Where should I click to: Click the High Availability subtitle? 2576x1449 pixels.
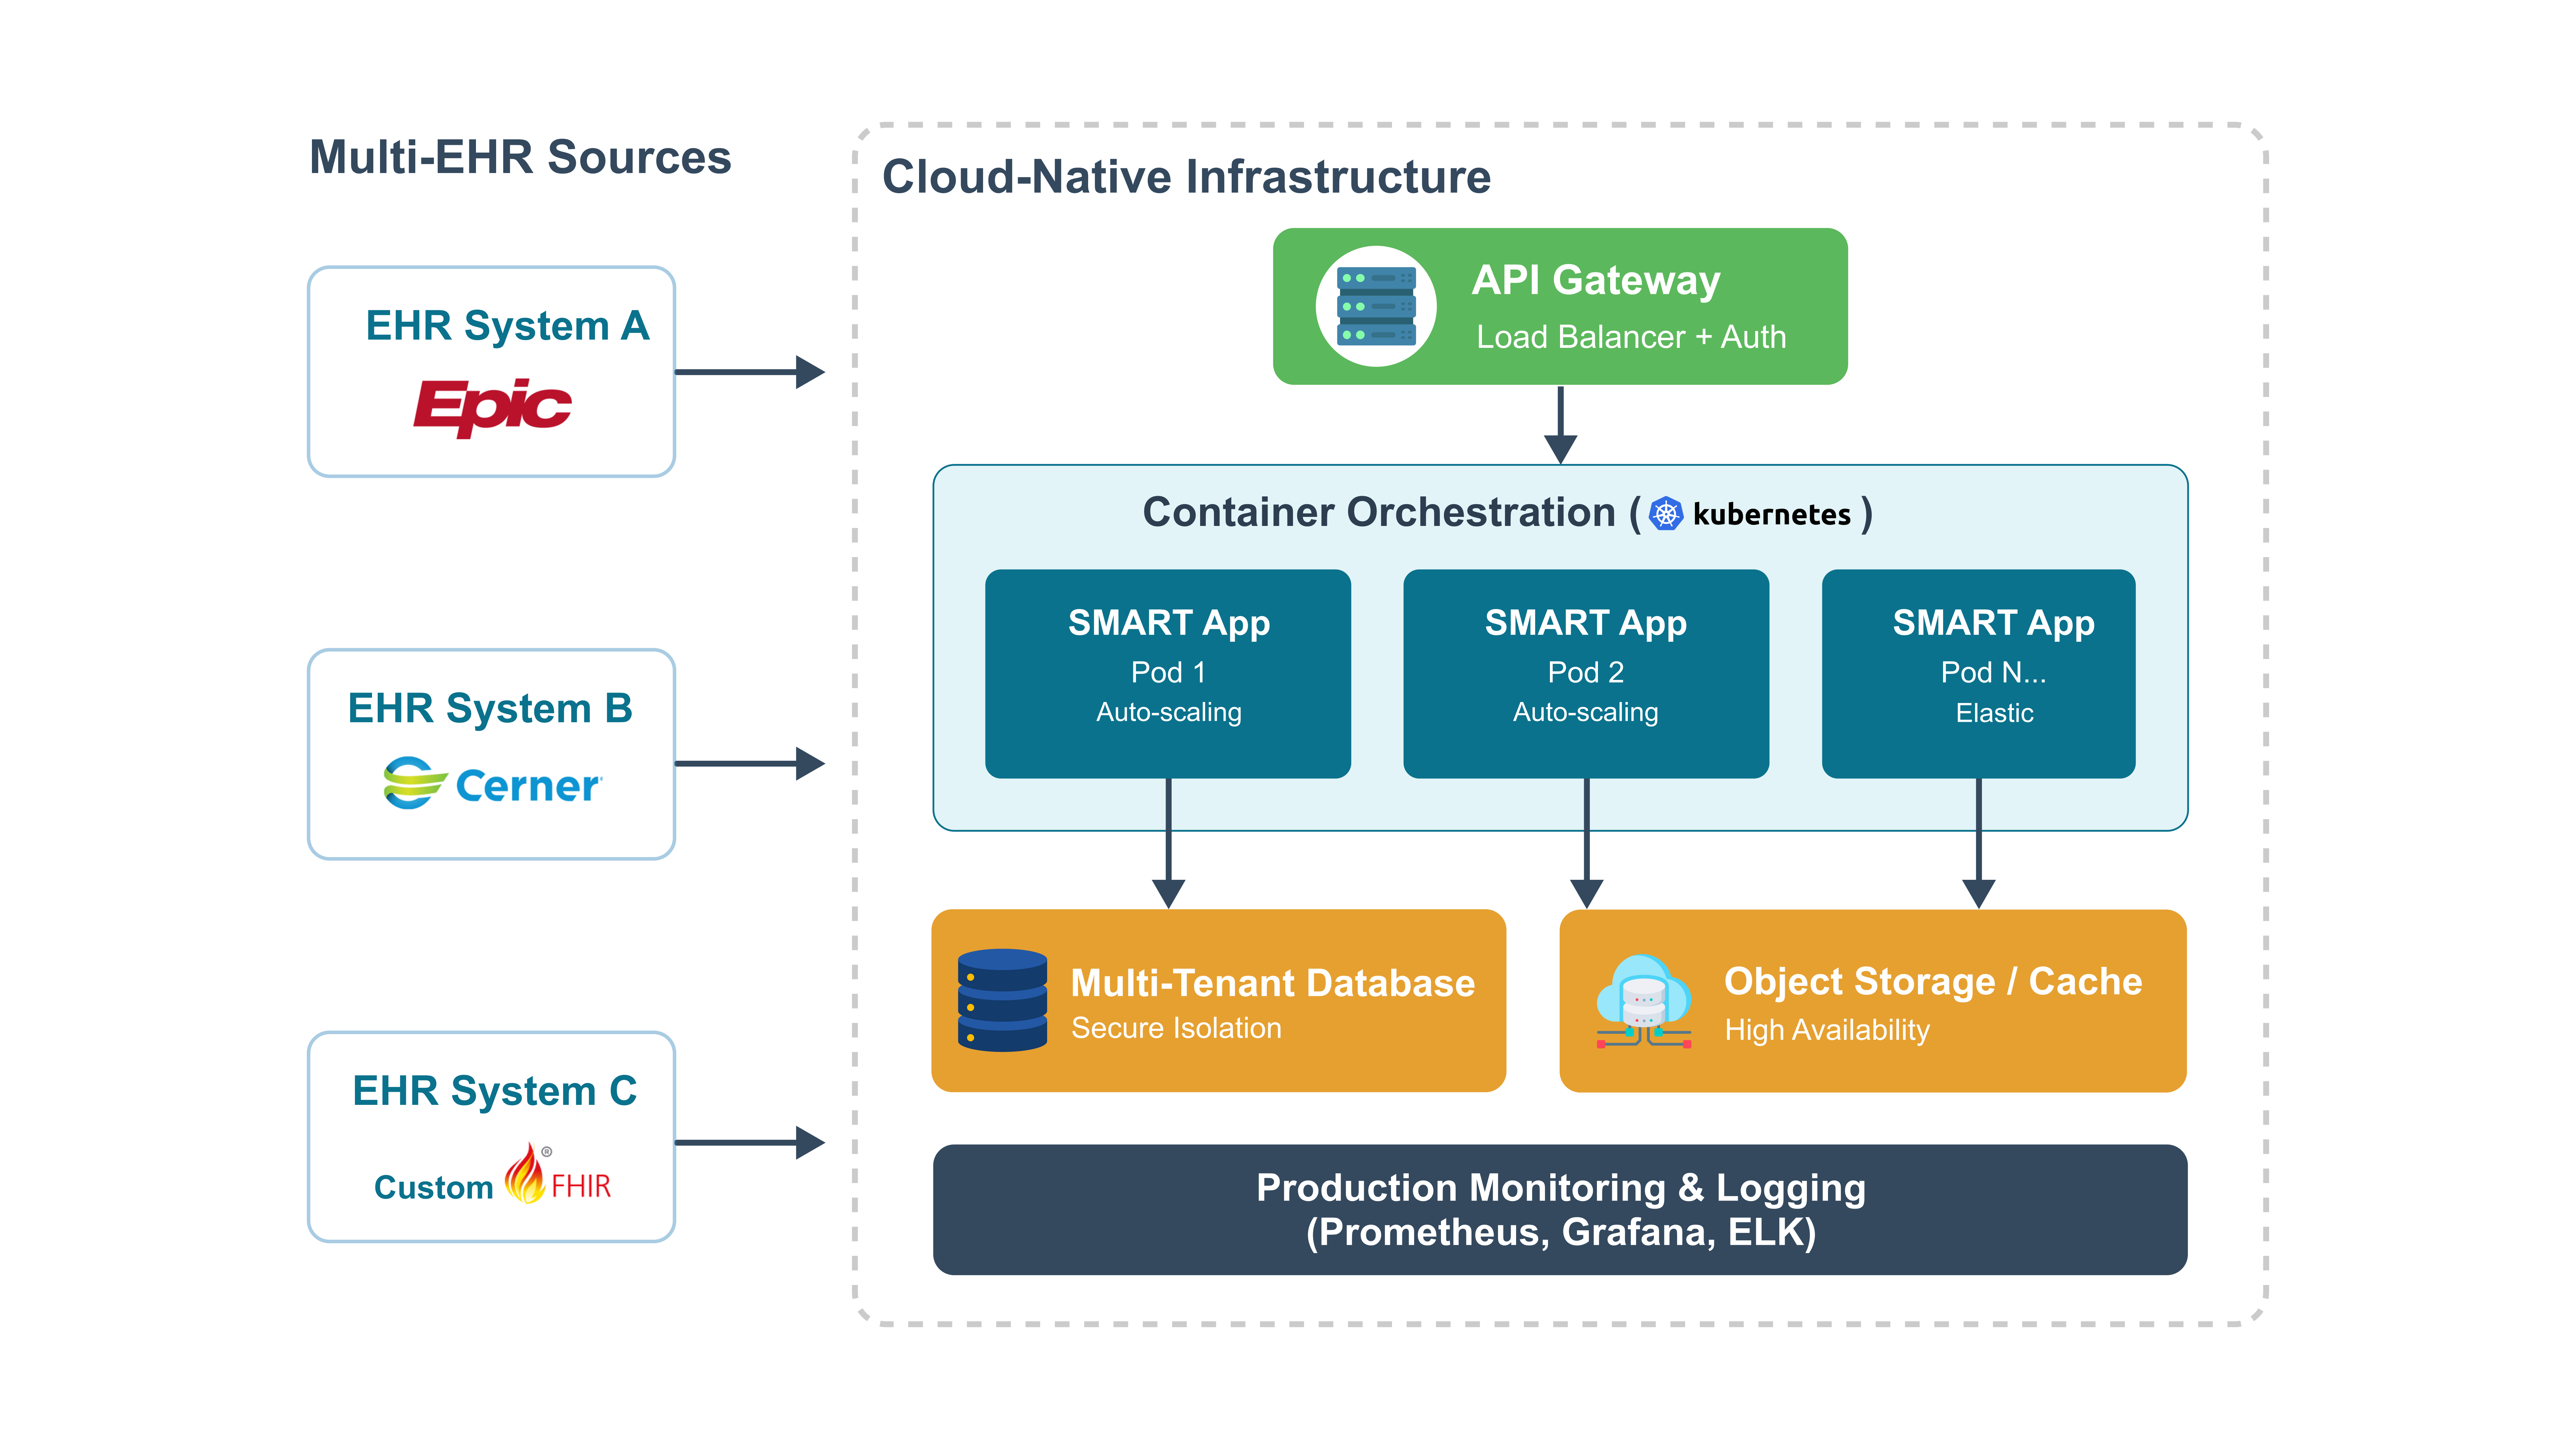[1827, 1030]
